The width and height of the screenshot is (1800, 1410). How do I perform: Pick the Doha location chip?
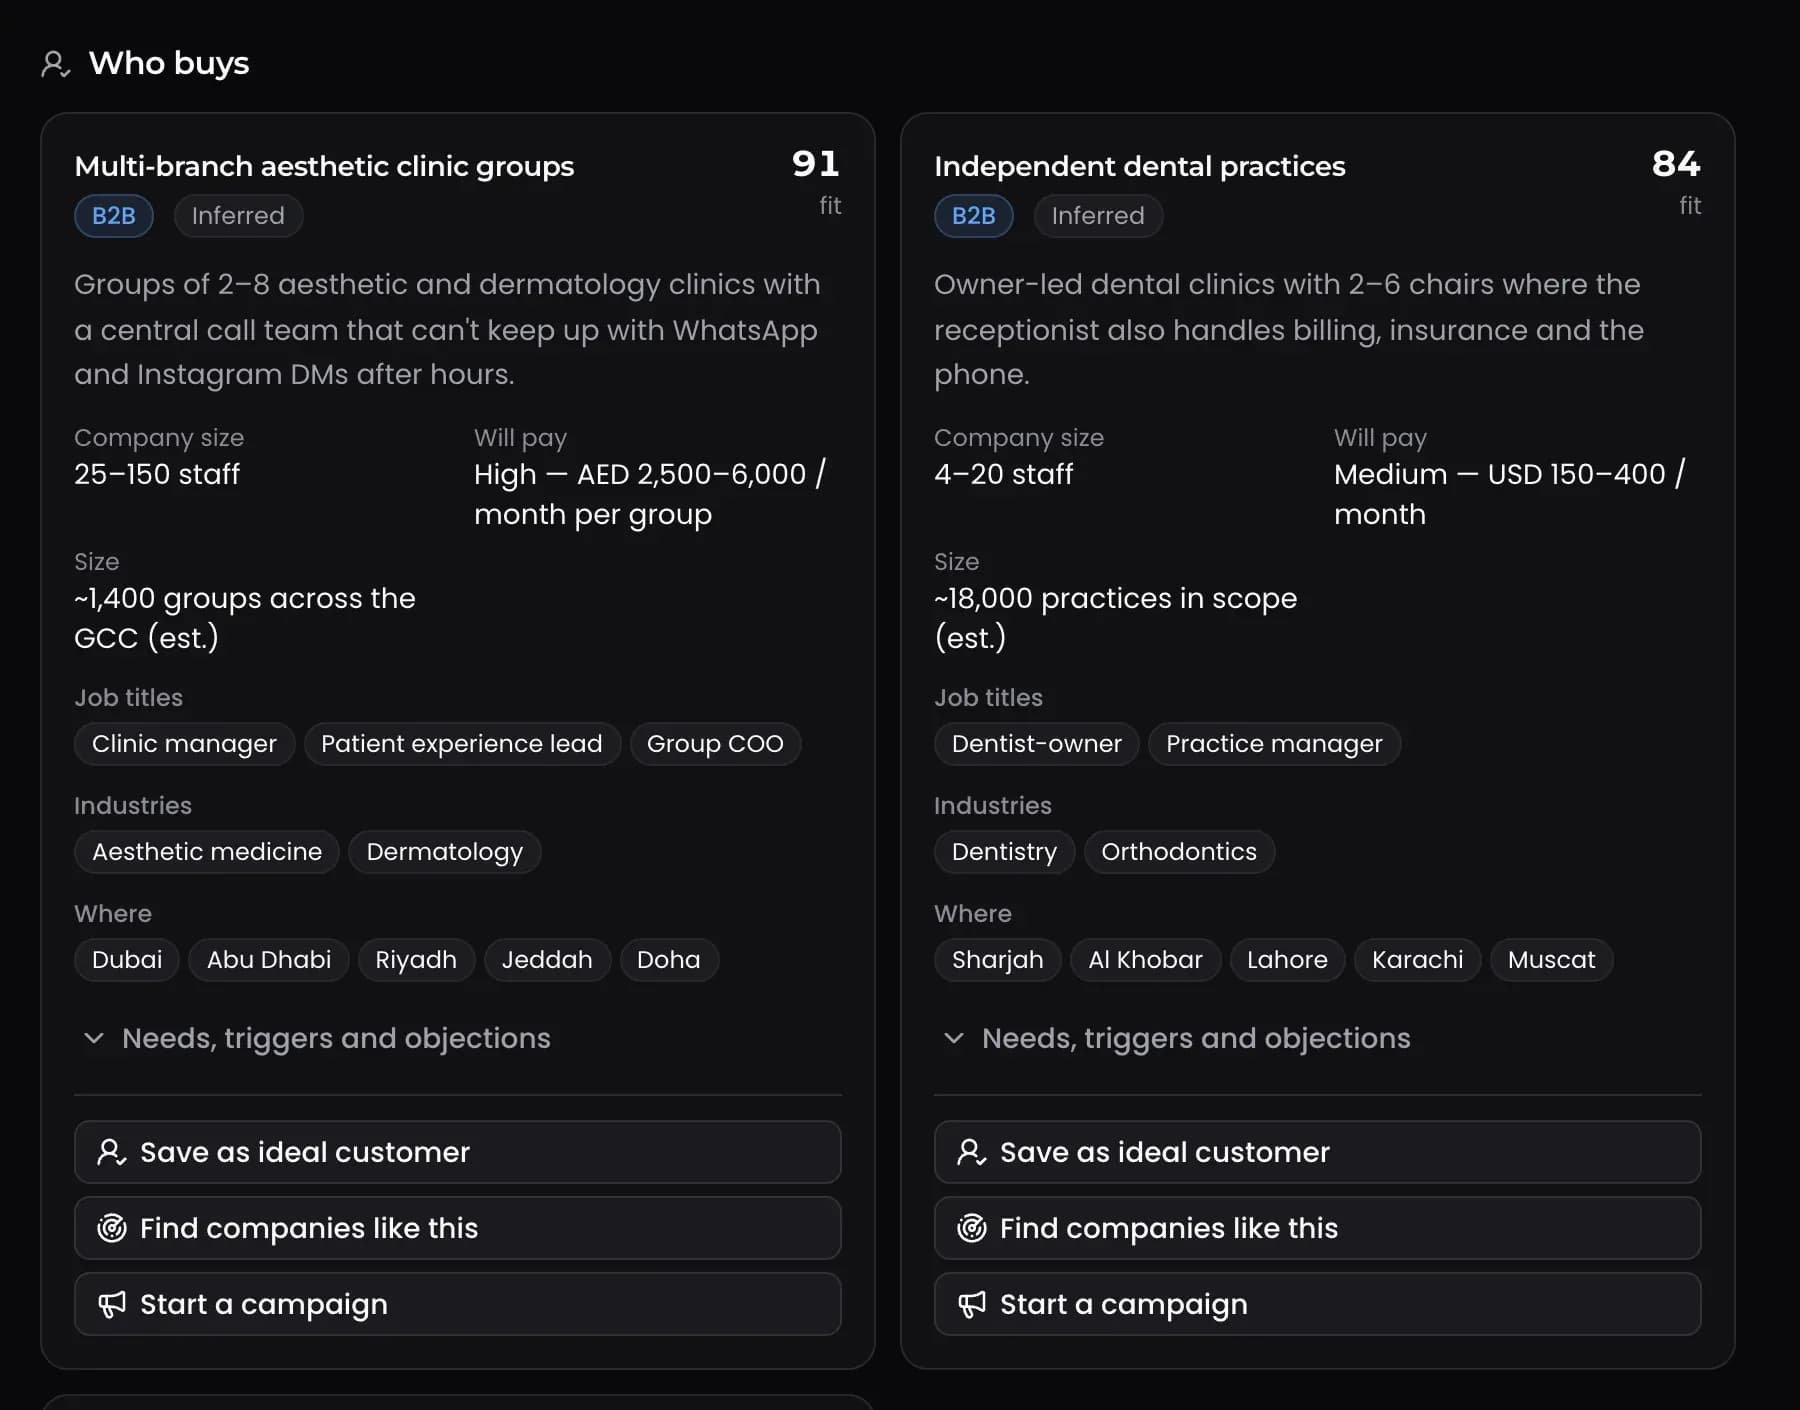(669, 960)
